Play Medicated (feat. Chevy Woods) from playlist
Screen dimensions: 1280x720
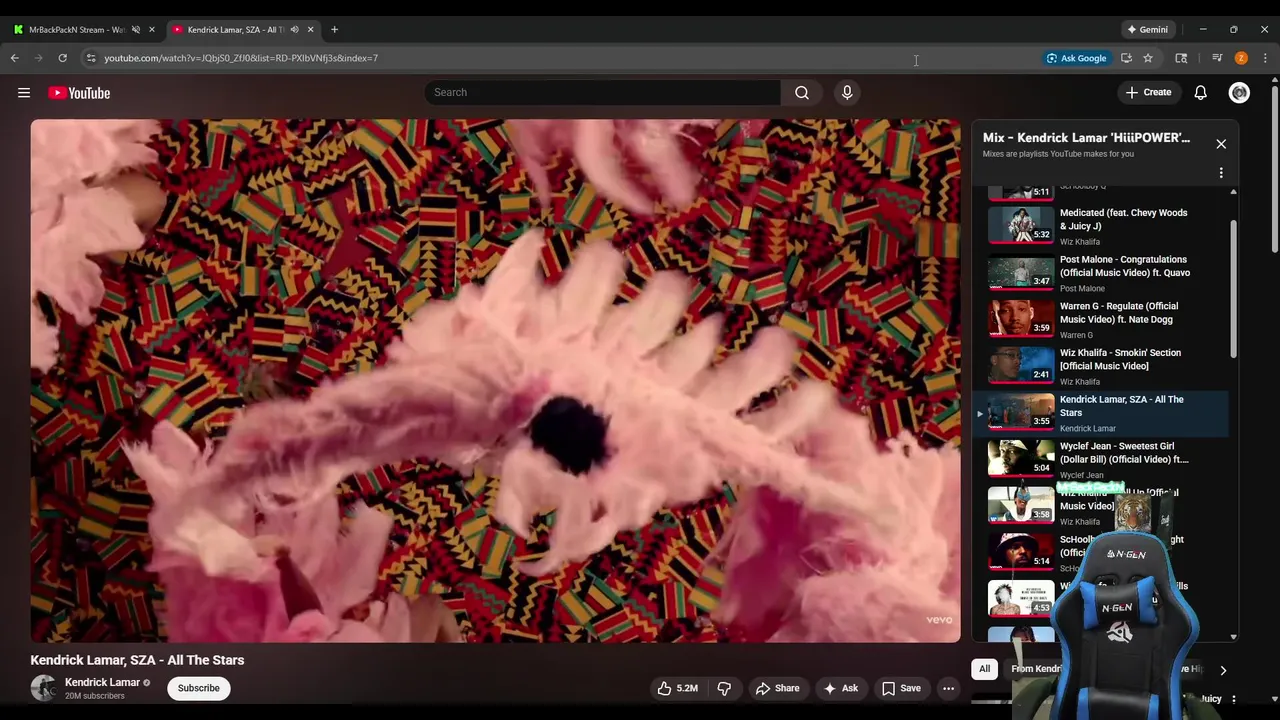point(1102,226)
